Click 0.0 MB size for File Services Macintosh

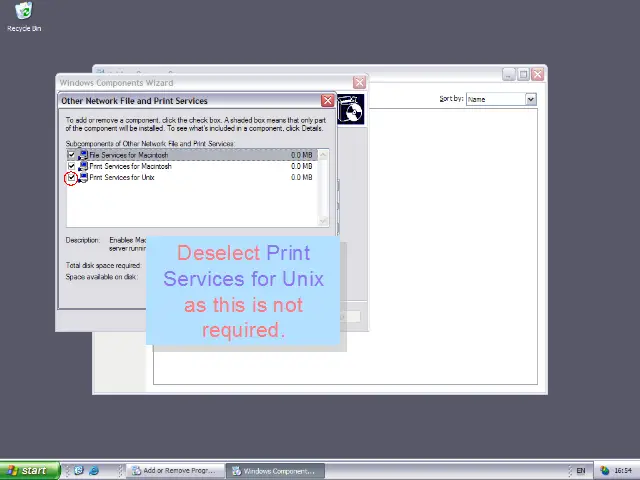(x=302, y=155)
